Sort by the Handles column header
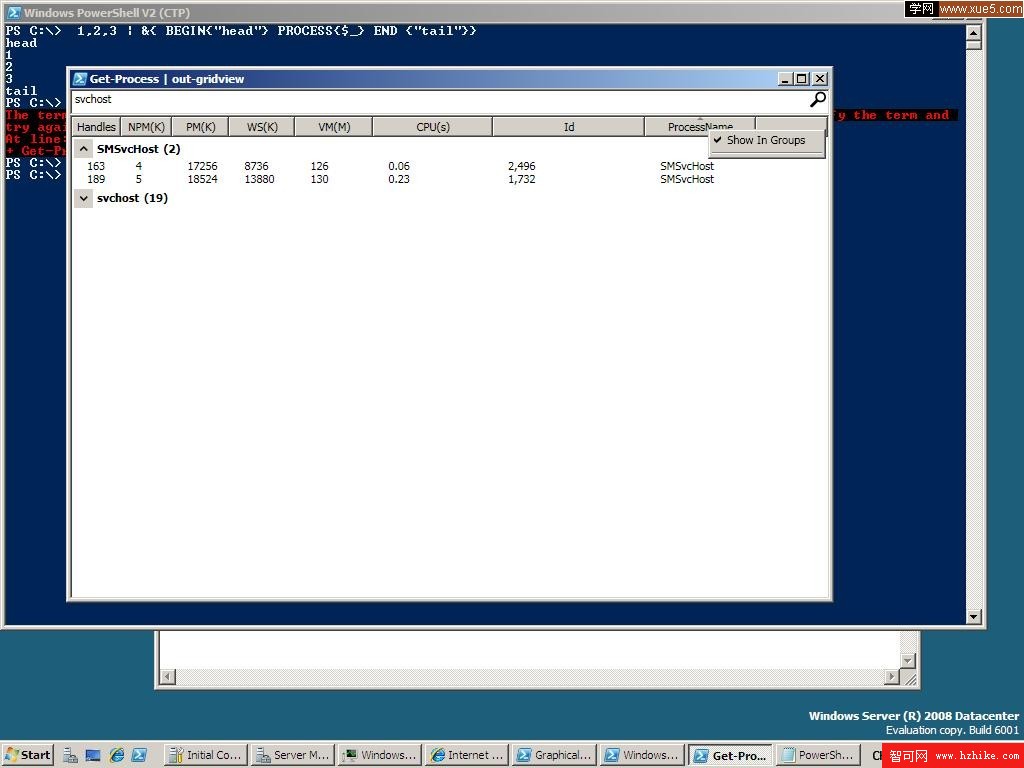This screenshot has height=768, width=1024. pos(97,127)
